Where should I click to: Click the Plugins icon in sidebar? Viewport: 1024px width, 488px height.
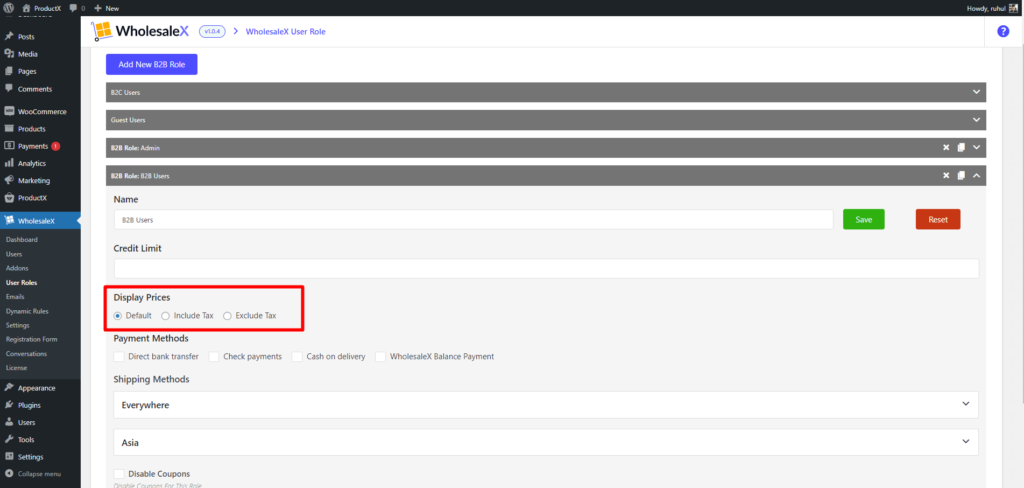9,405
